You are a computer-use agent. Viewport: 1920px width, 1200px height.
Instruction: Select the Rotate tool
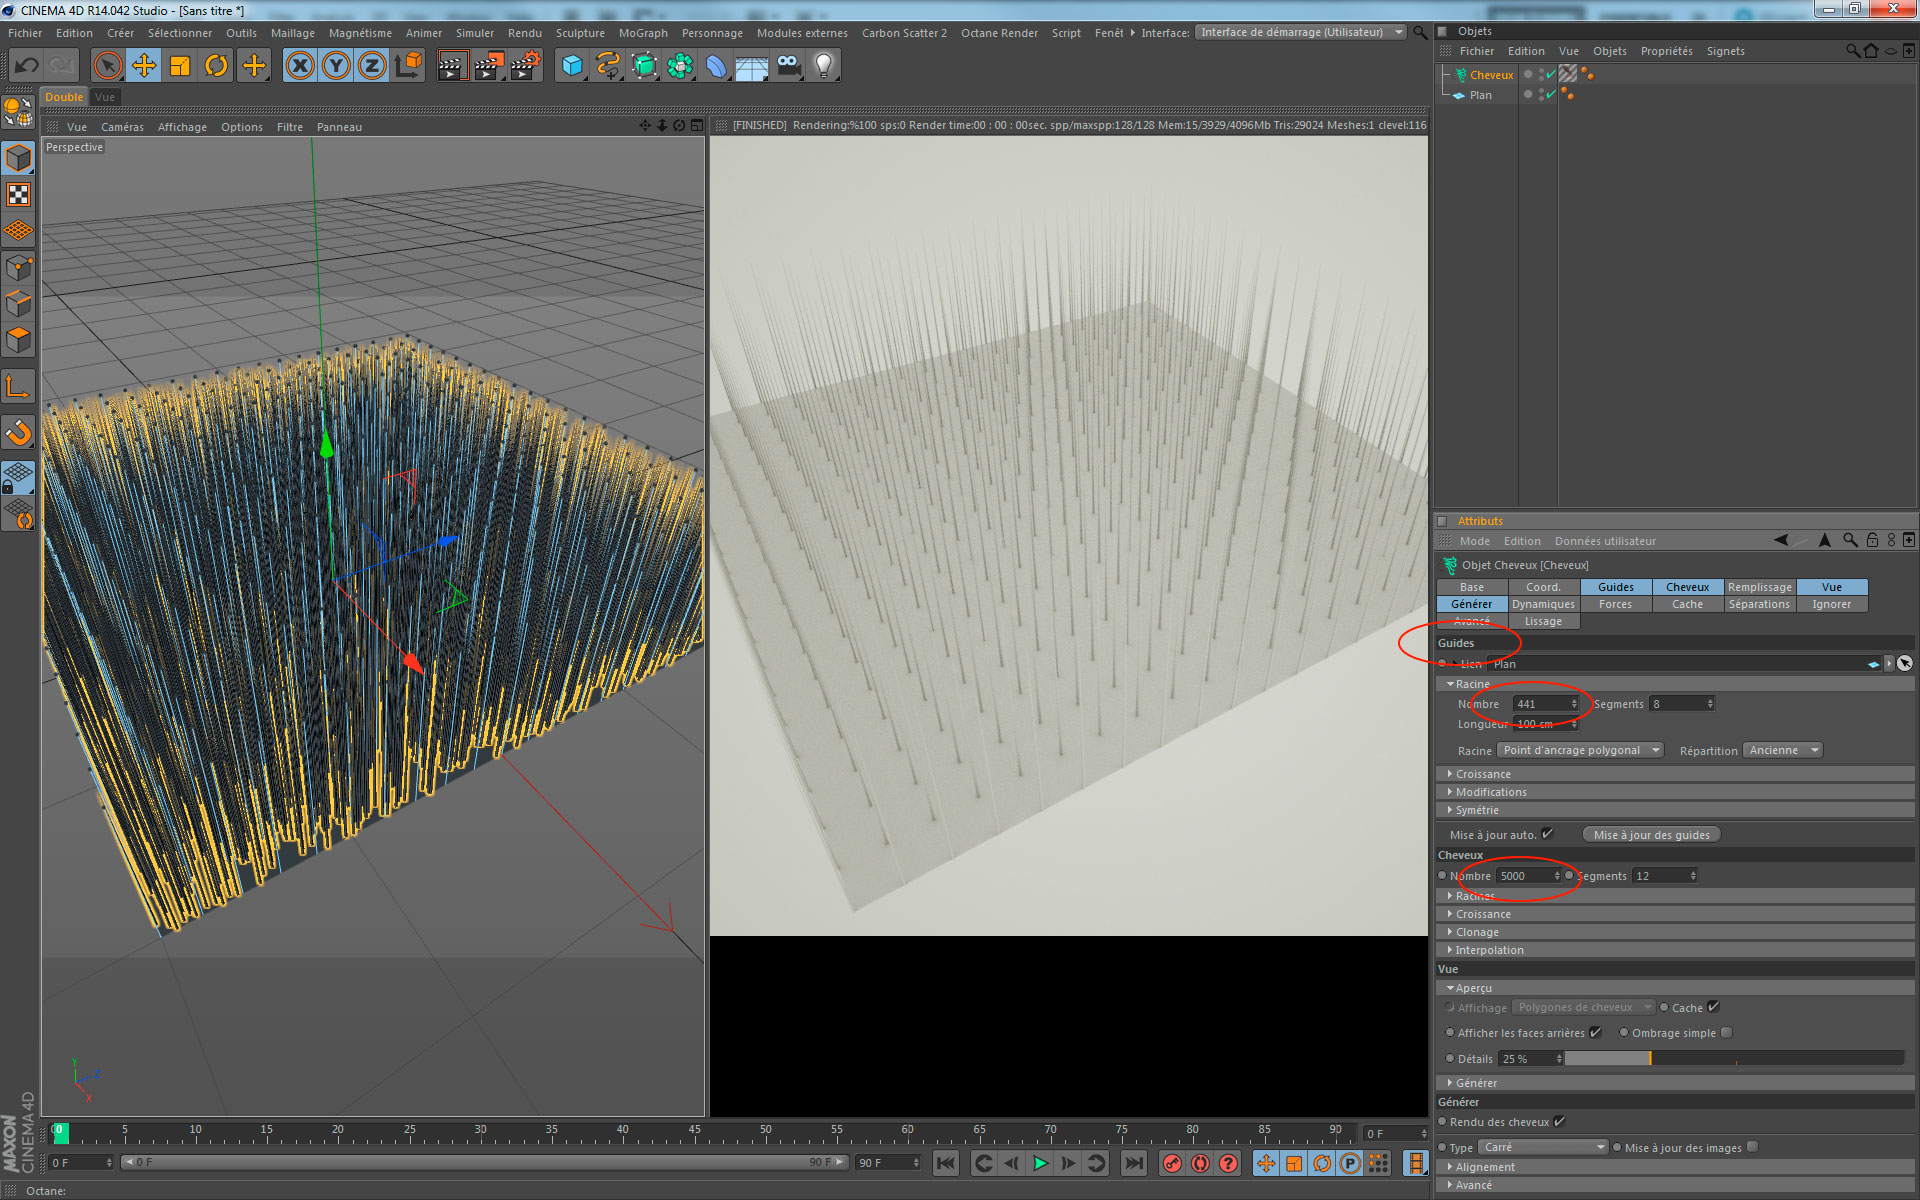coord(216,66)
